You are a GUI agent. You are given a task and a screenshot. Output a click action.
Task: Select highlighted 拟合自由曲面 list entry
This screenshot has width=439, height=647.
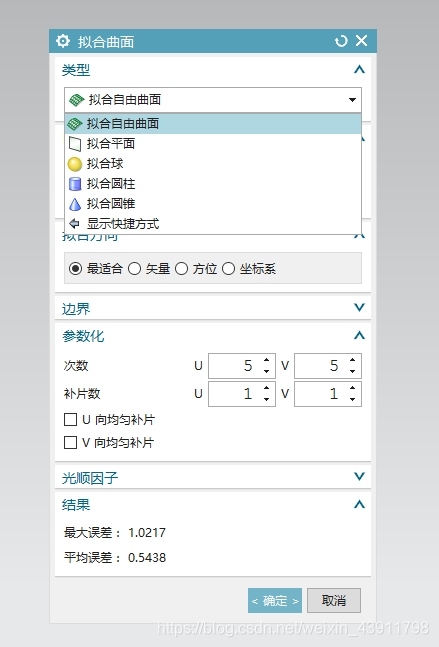213,124
